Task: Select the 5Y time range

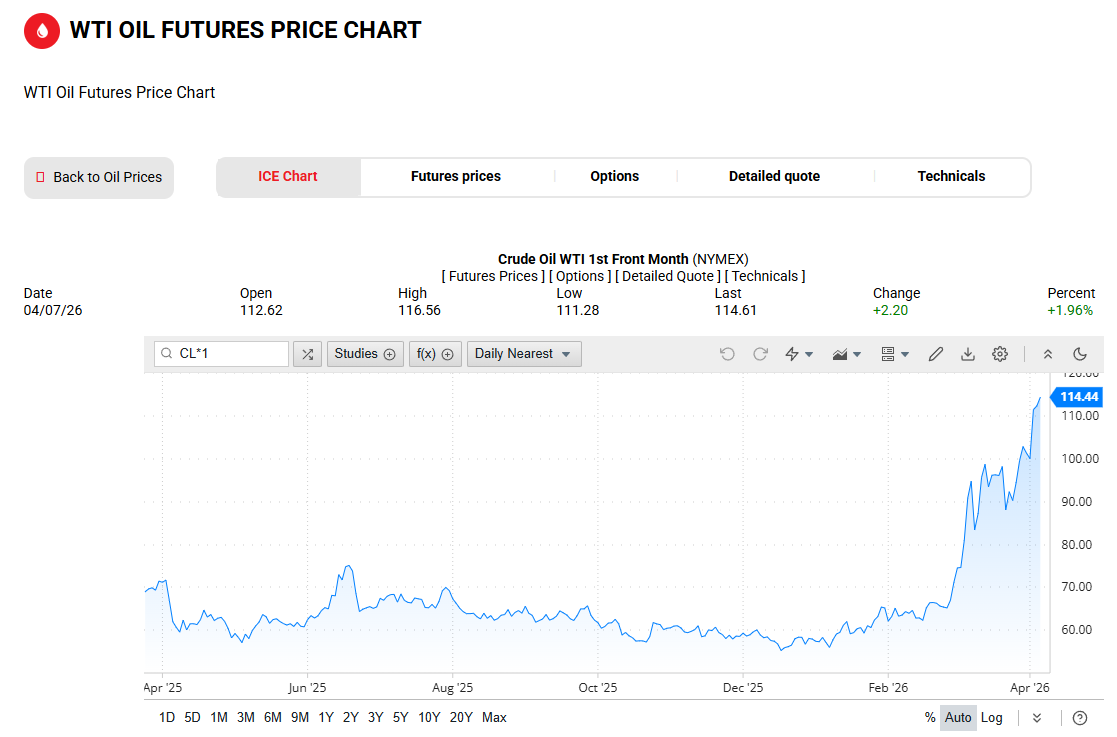Action: 400,718
